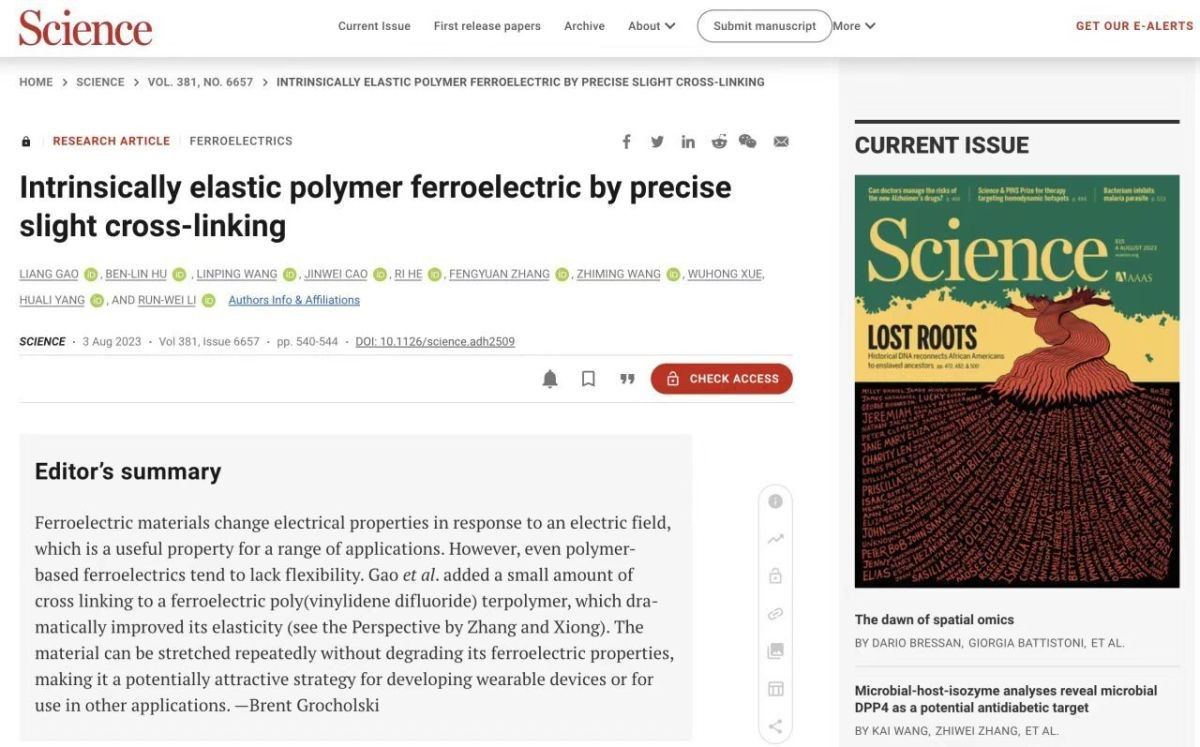Image resolution: width=1200 pixels, height=747 pixels.
Task: Bookmark this article
Action: point(589,379)
